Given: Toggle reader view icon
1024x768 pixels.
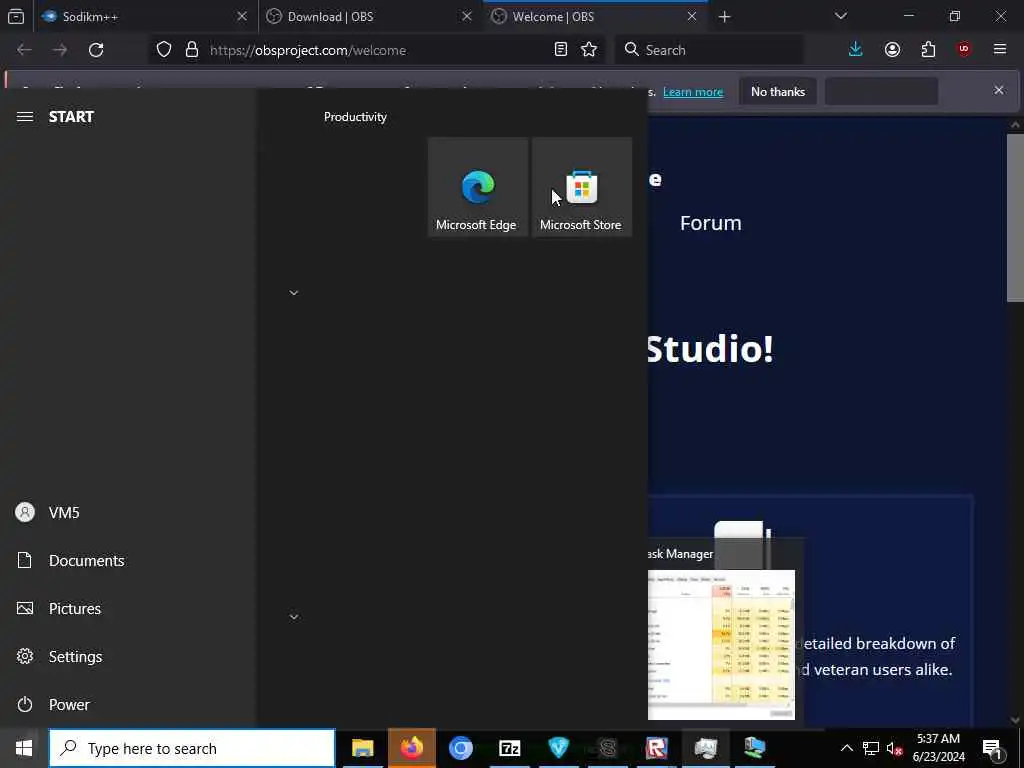Looking at the screenshot, I should 560,50.
